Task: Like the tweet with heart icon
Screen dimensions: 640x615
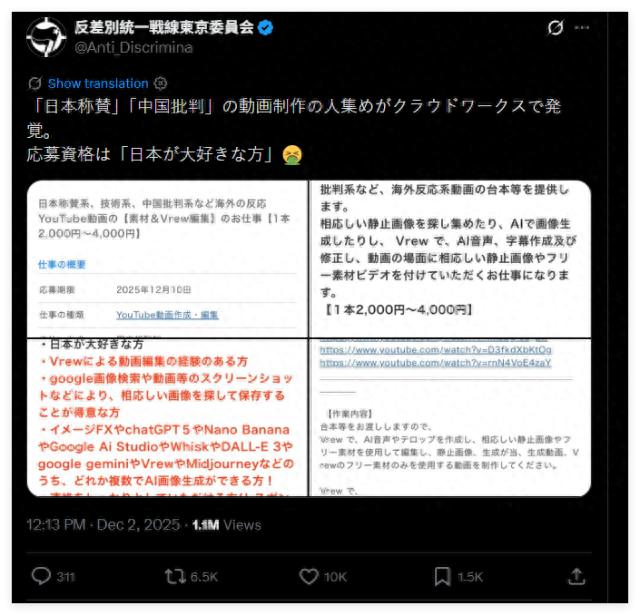Action: pyautogui.click(x=309, y=576)
